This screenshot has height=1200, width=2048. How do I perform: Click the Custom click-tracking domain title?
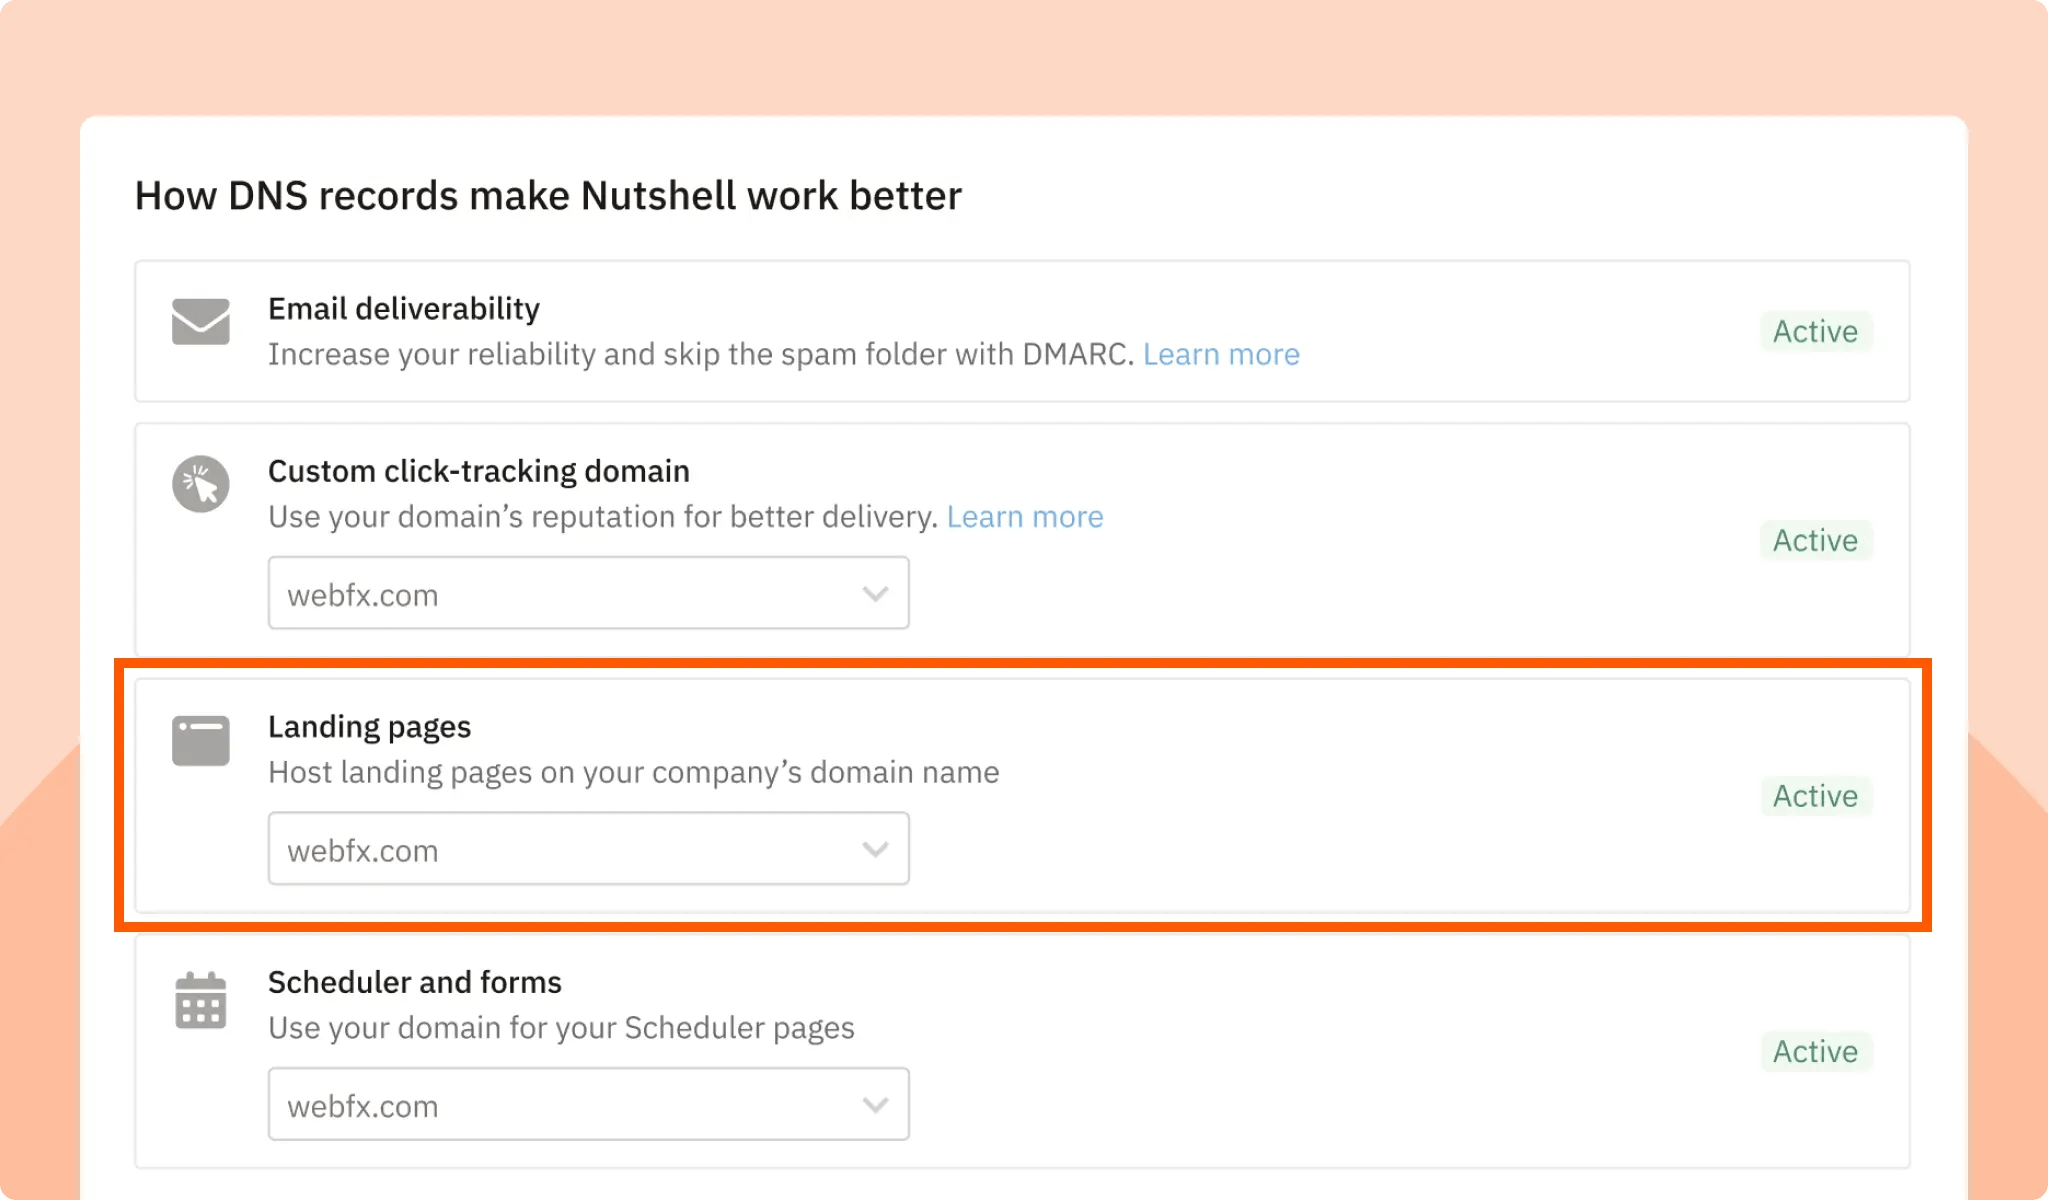478,470
